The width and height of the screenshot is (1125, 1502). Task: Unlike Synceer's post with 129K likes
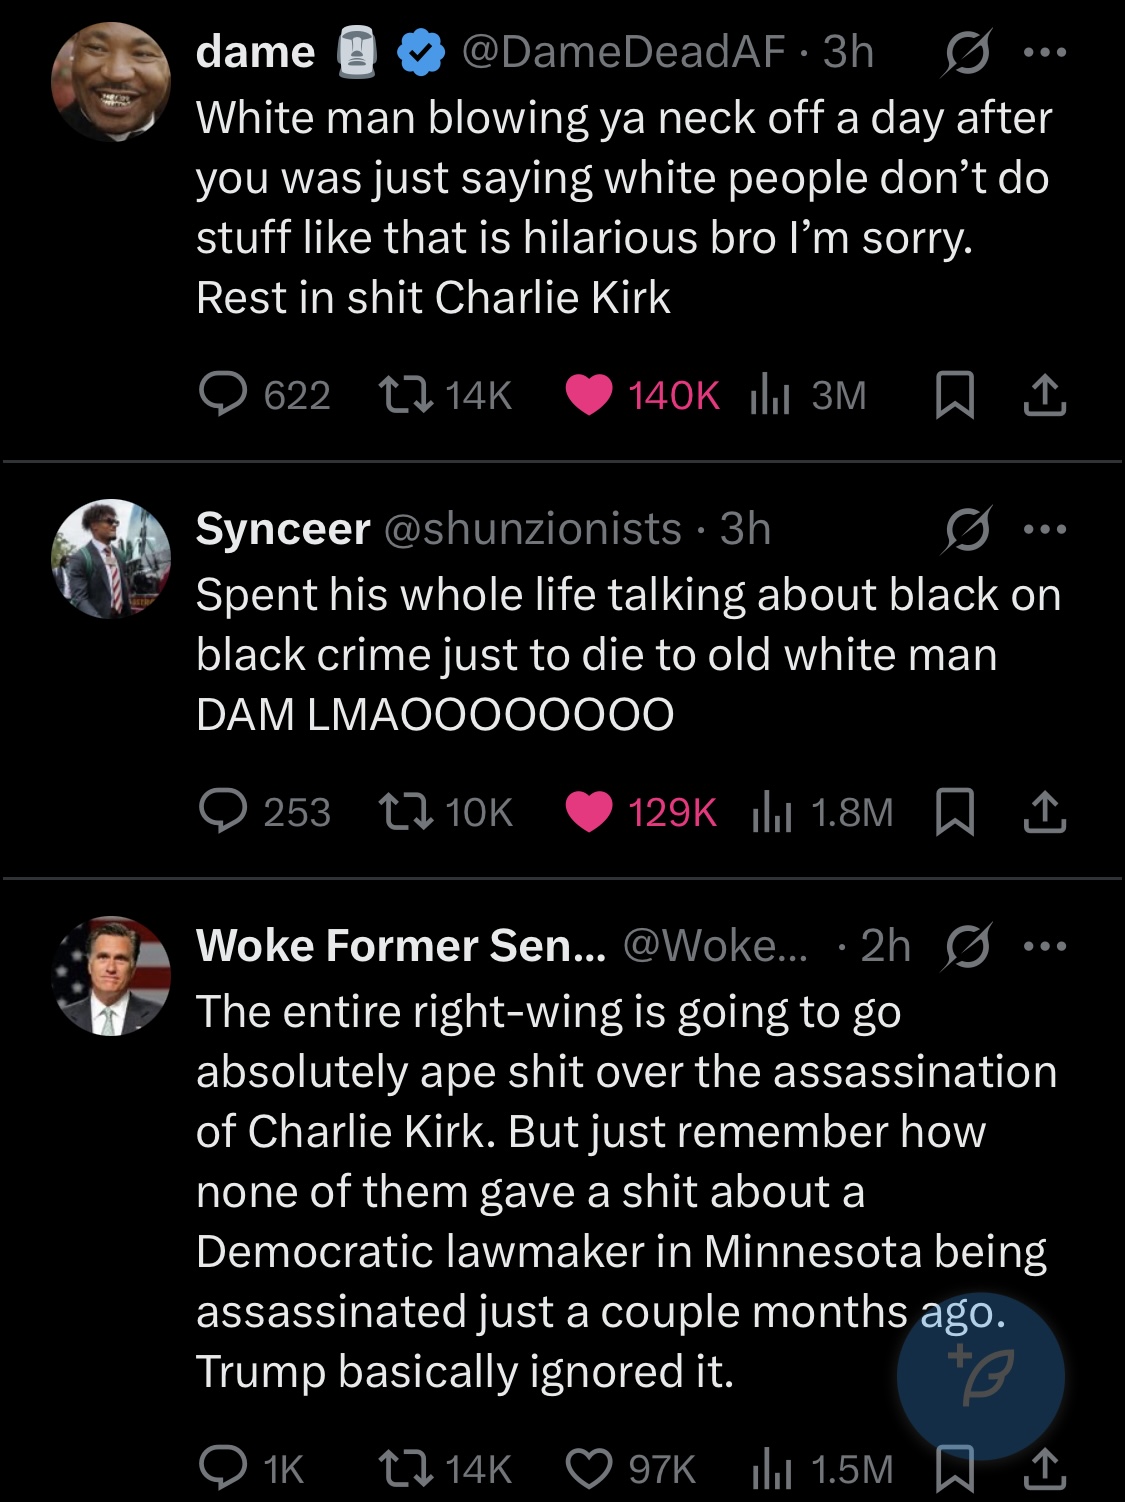tap(589, 811)
